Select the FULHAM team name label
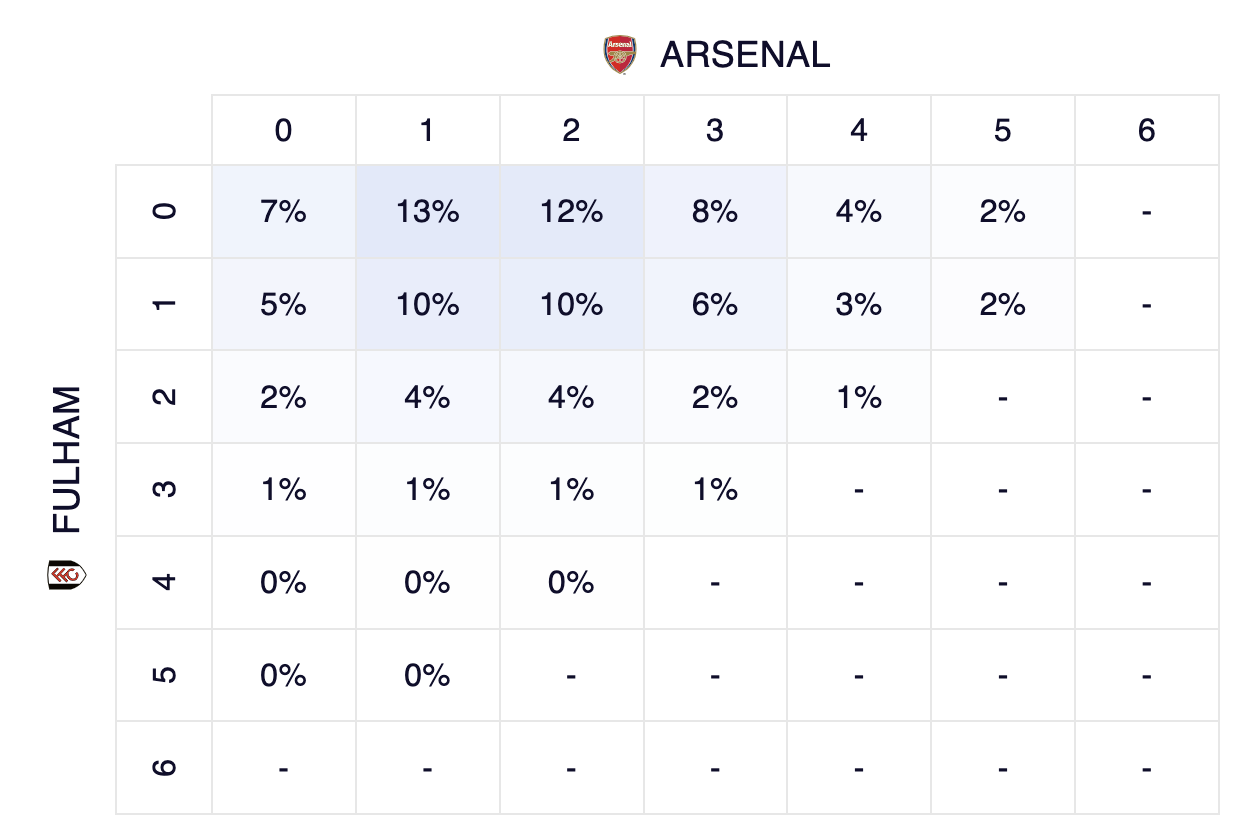The width and height of the screenshot is (1244, 838). 67,460
